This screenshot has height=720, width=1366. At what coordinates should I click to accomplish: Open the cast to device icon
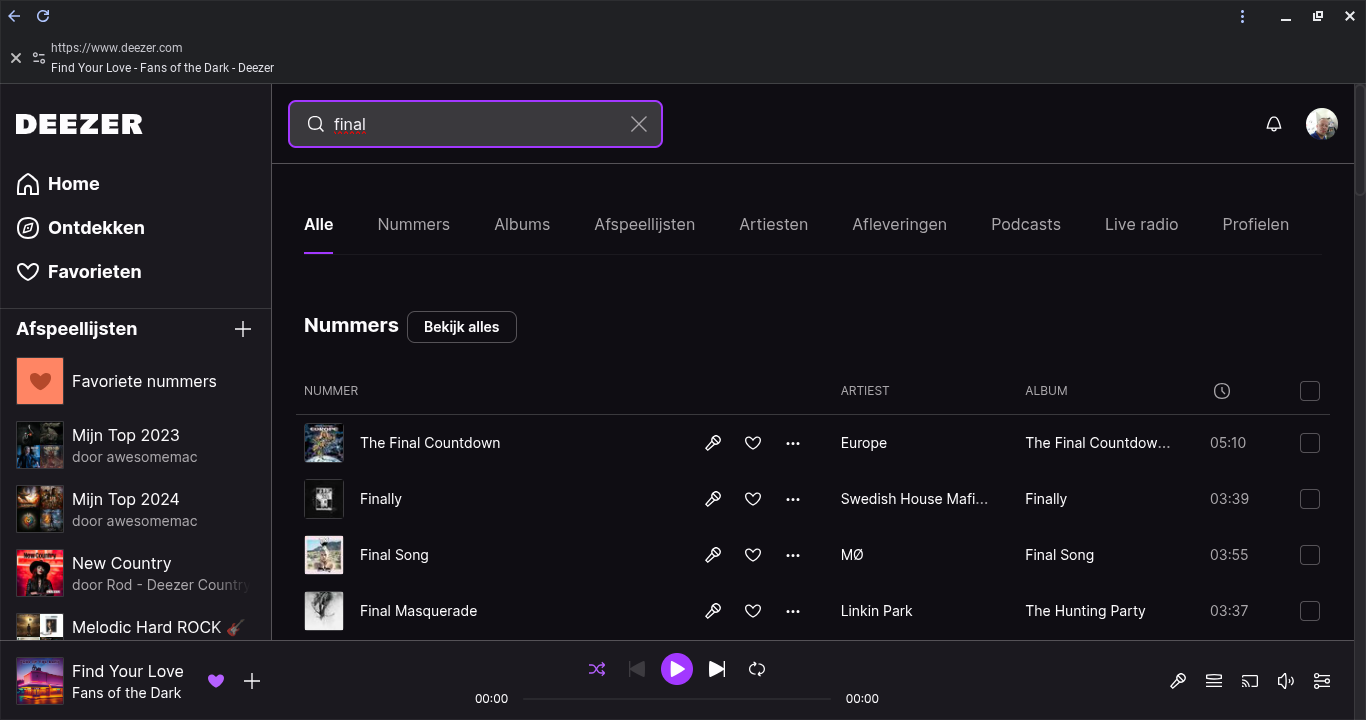click(x=1250, y=681)
